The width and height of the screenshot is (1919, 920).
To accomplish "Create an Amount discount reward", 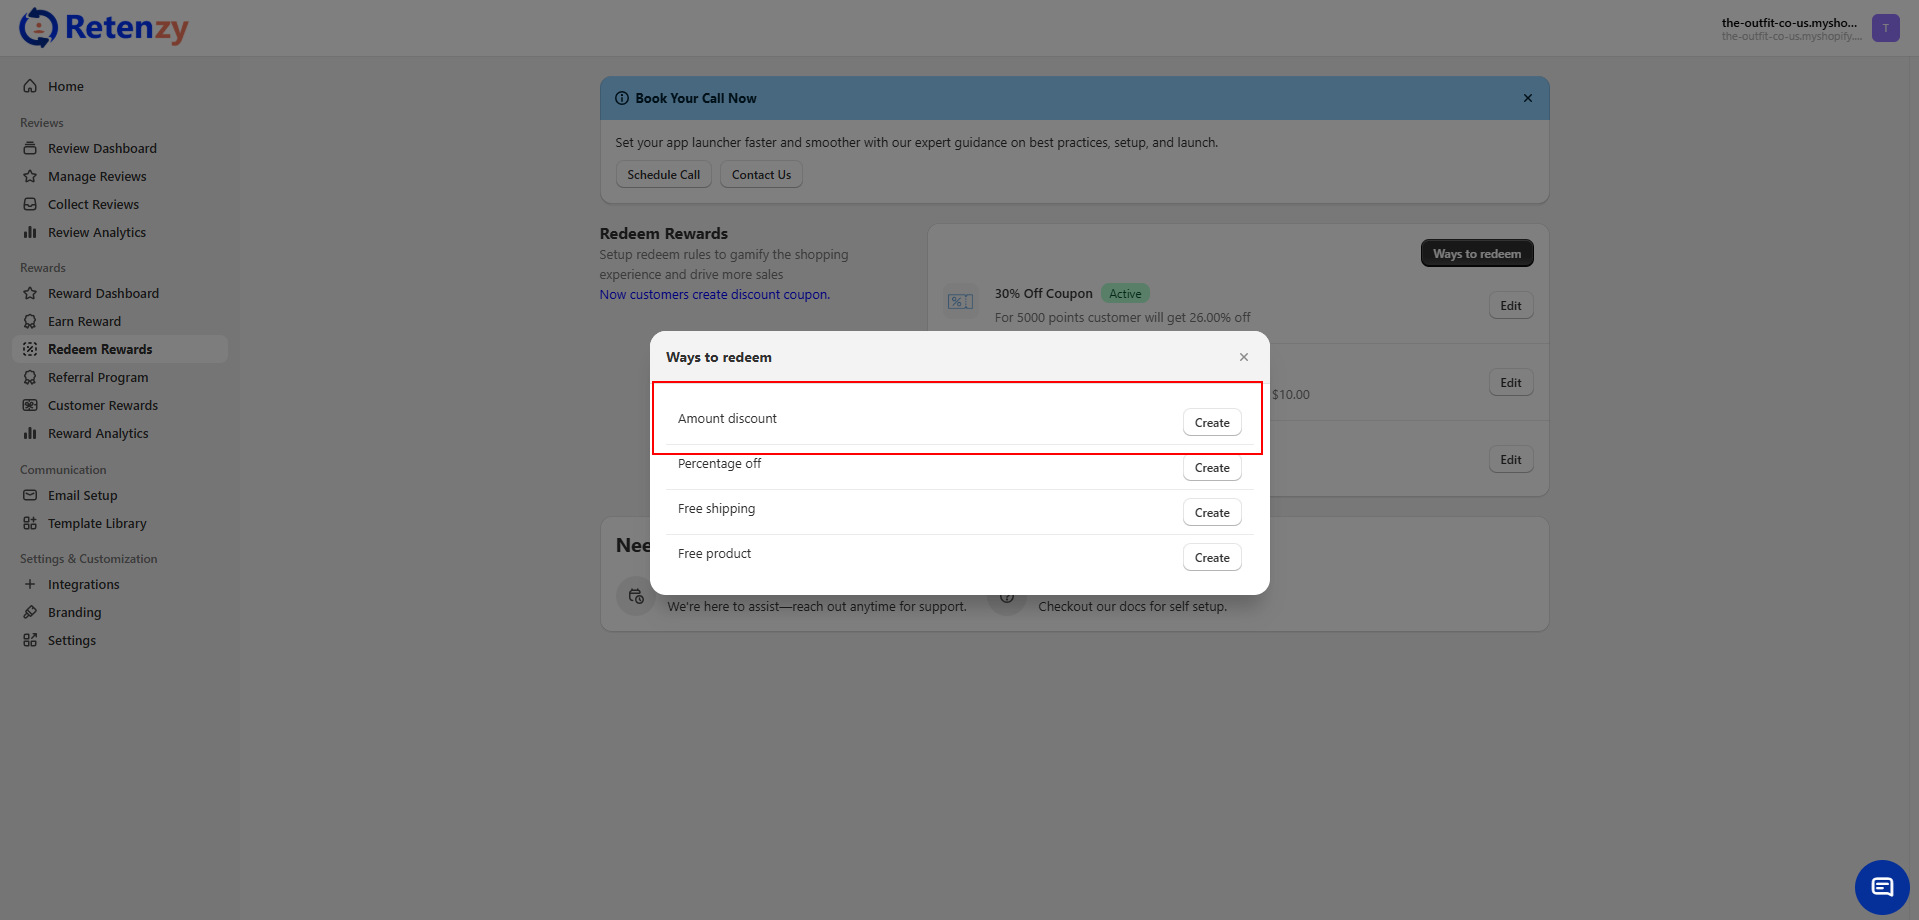I will [1211, 422].
